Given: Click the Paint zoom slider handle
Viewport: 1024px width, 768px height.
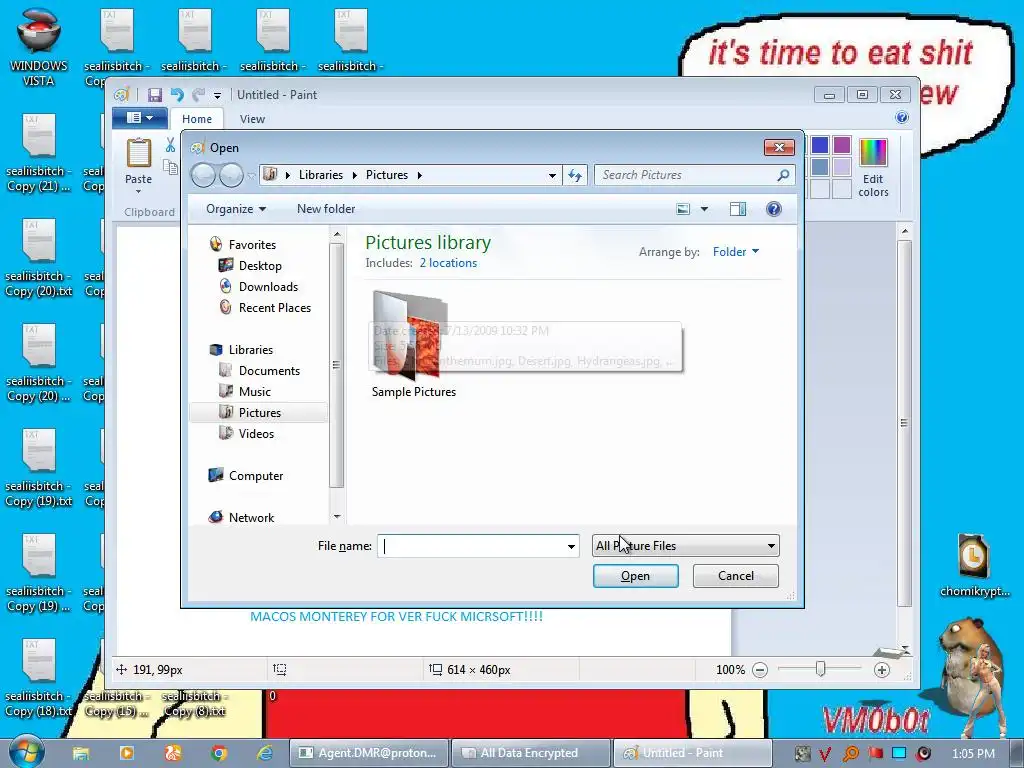Looking at the screenshot, I should [820, 669].
